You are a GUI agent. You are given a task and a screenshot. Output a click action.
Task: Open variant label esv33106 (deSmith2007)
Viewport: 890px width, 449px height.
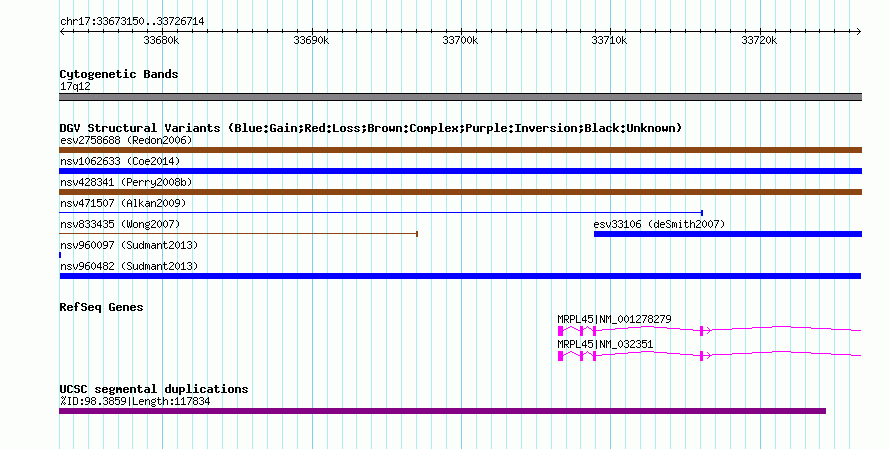click(659, 224)
